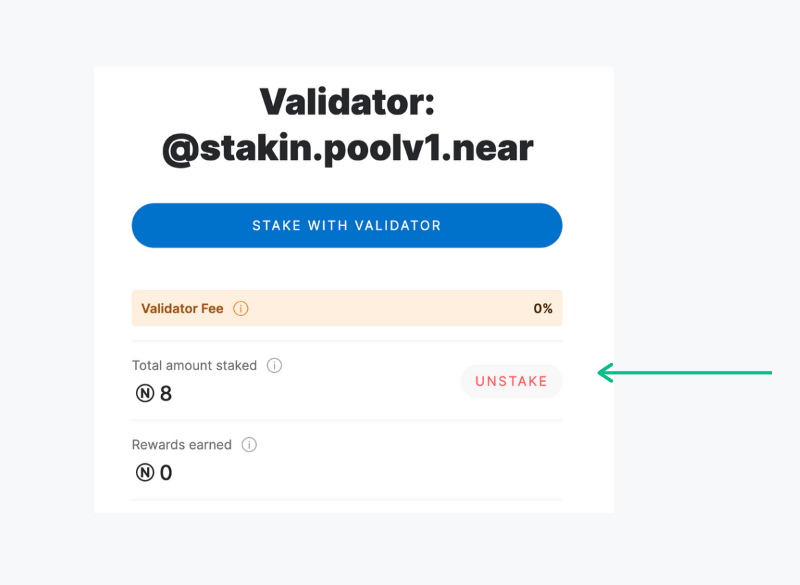Click the orange Validator Fee banner

click(x=347, y=308)
